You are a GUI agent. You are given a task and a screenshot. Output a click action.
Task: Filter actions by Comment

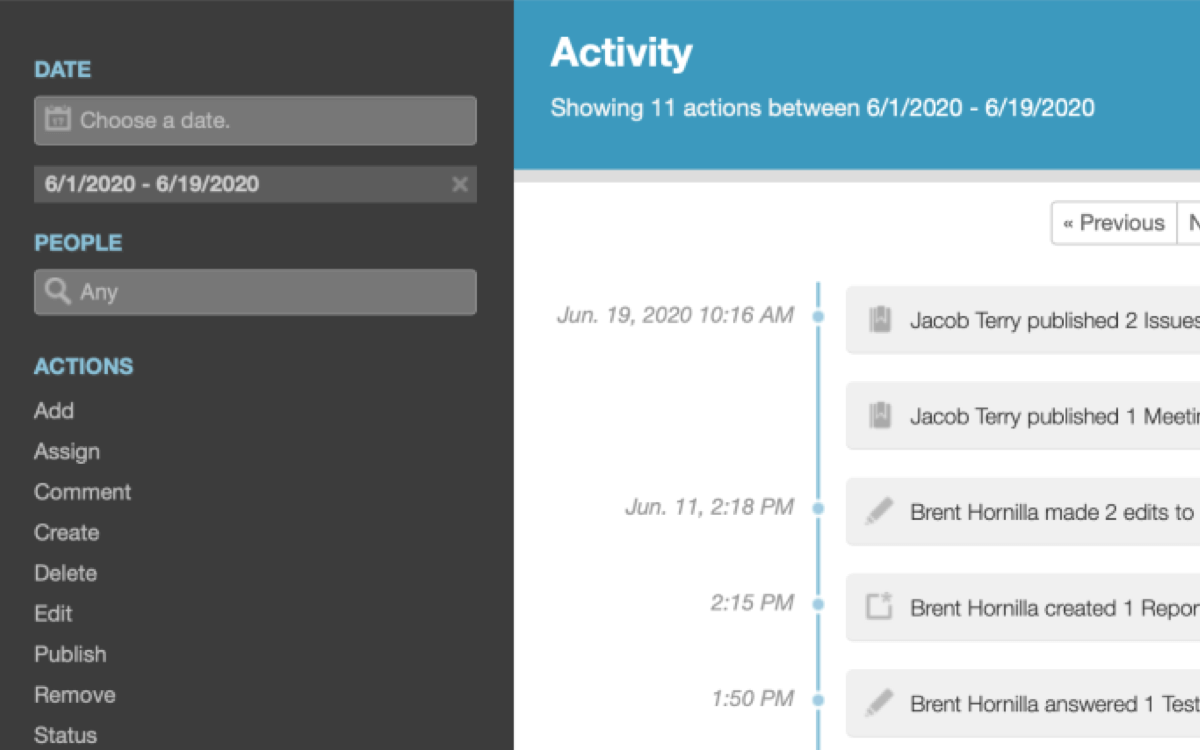[83, 492]
